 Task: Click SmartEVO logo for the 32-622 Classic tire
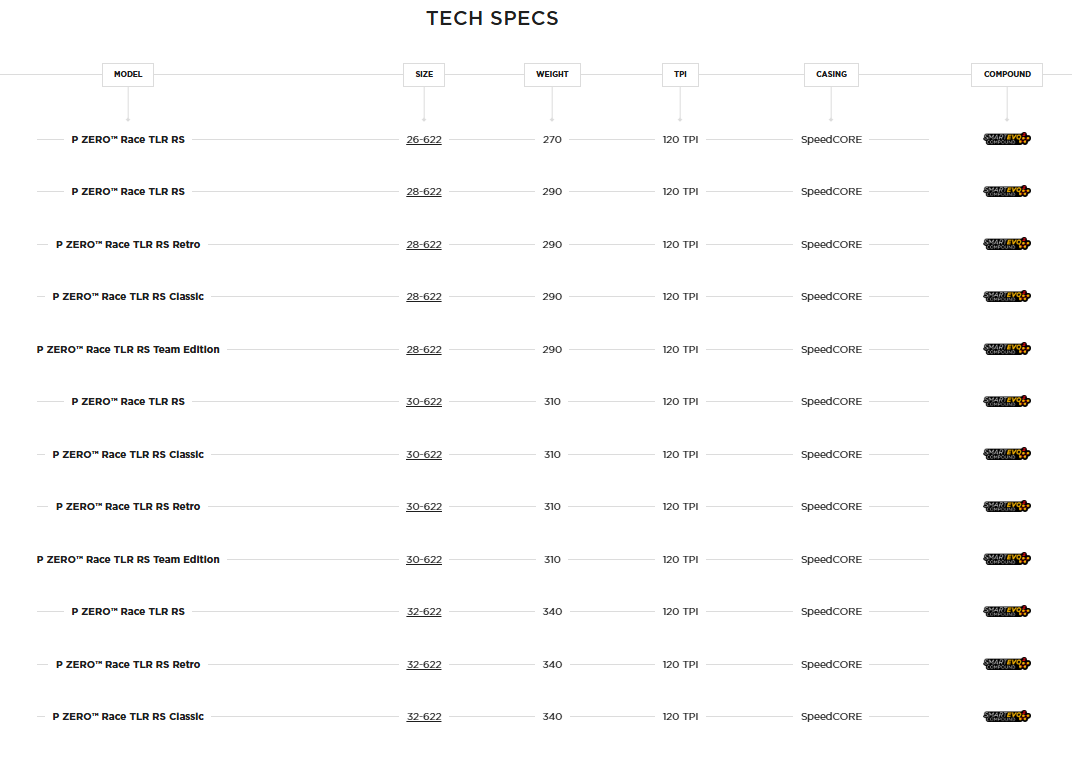pos(1006,717)
